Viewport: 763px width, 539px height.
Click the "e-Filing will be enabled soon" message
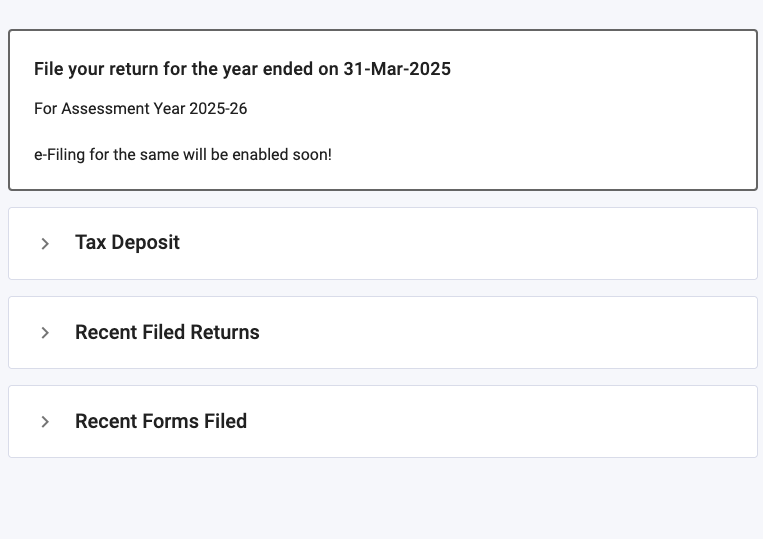tap(182, 155)
